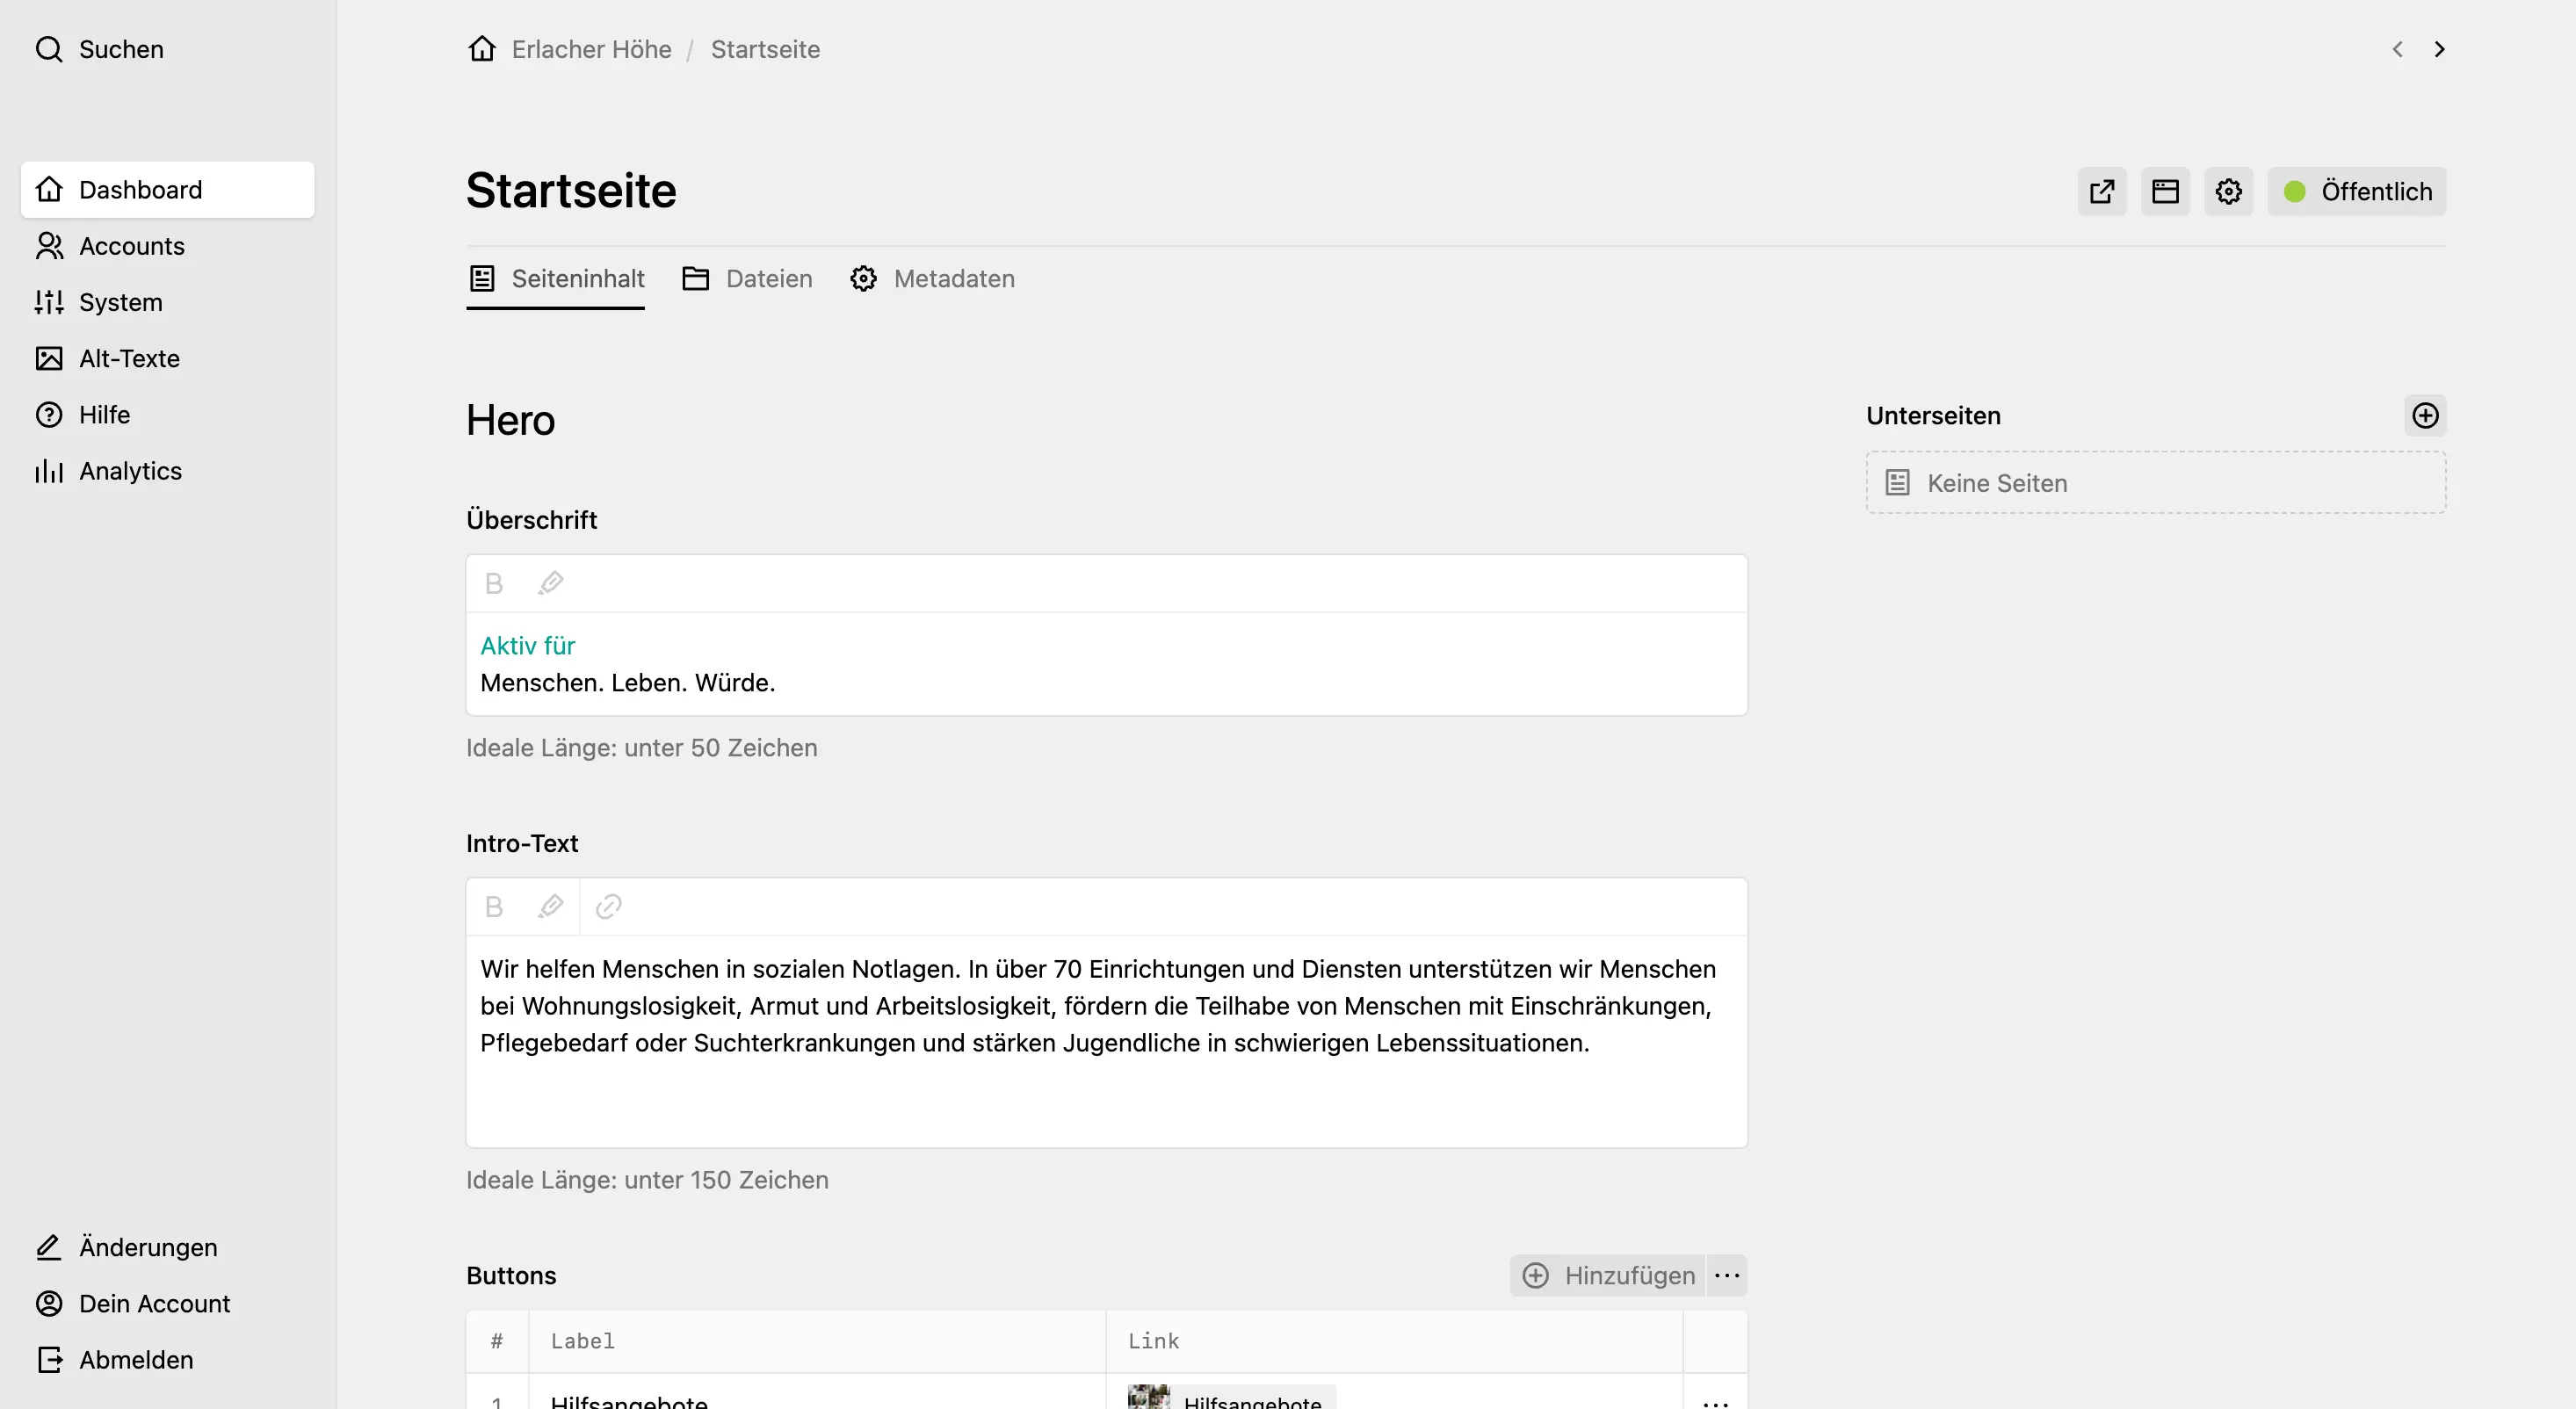Click the Hinzufügen button in Buttons section
The height and width of the screenshot is (1409, 2576).
(1606, 1275)
